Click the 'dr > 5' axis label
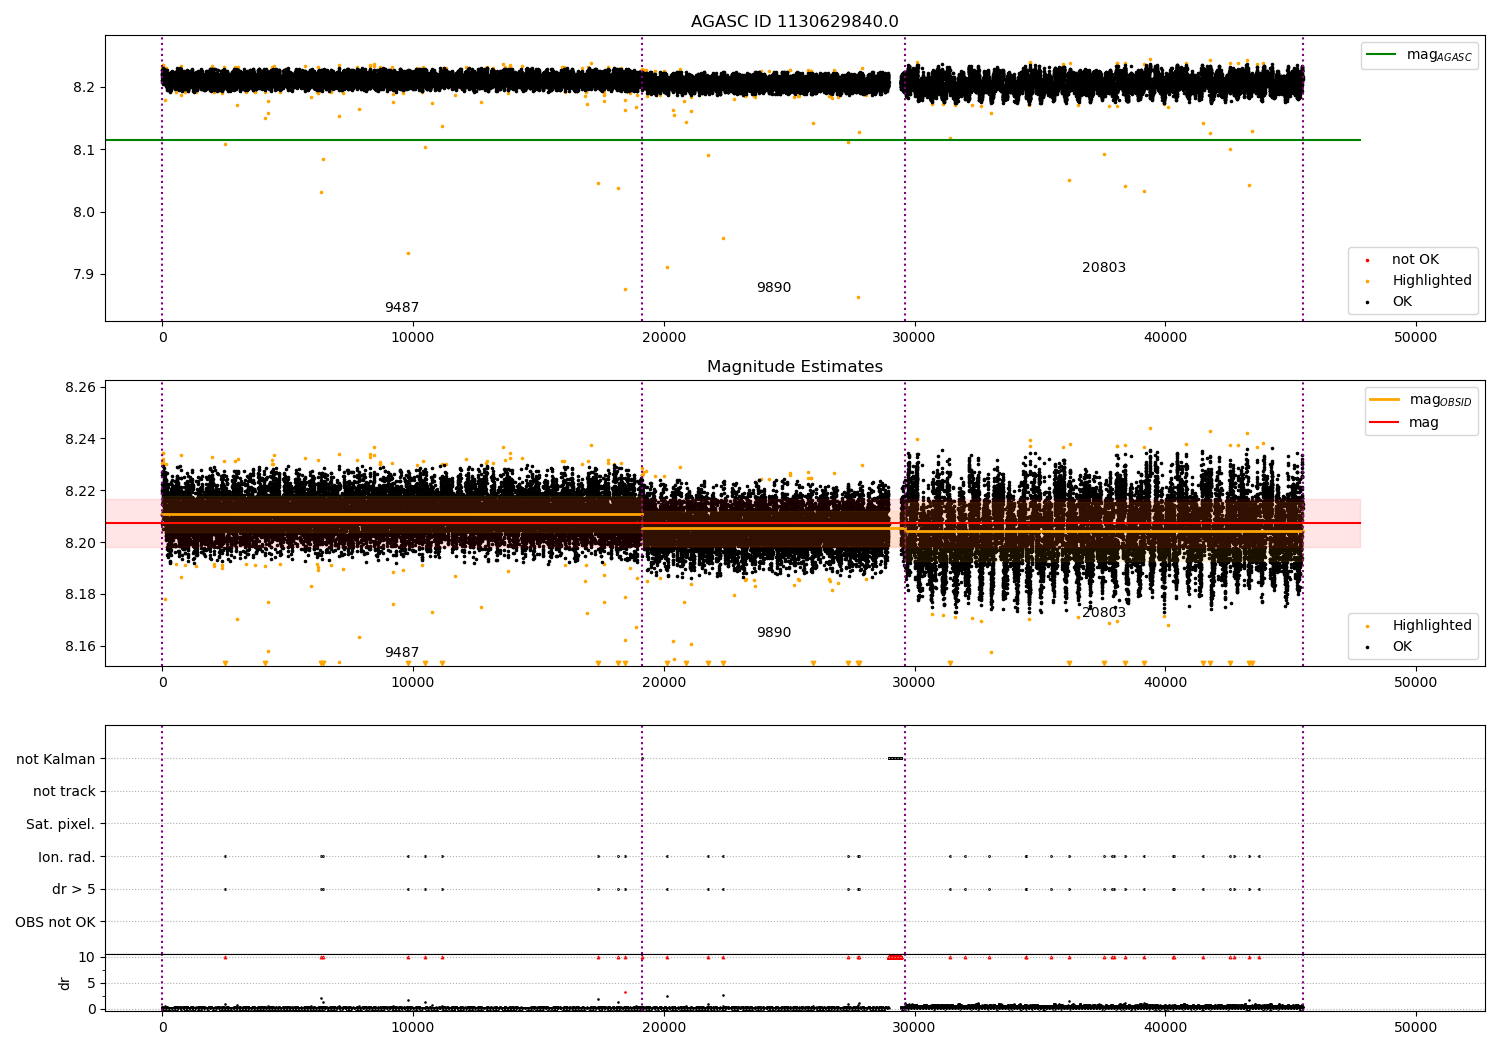Viewport: 1500px width, 1050px height. (74, 890)
